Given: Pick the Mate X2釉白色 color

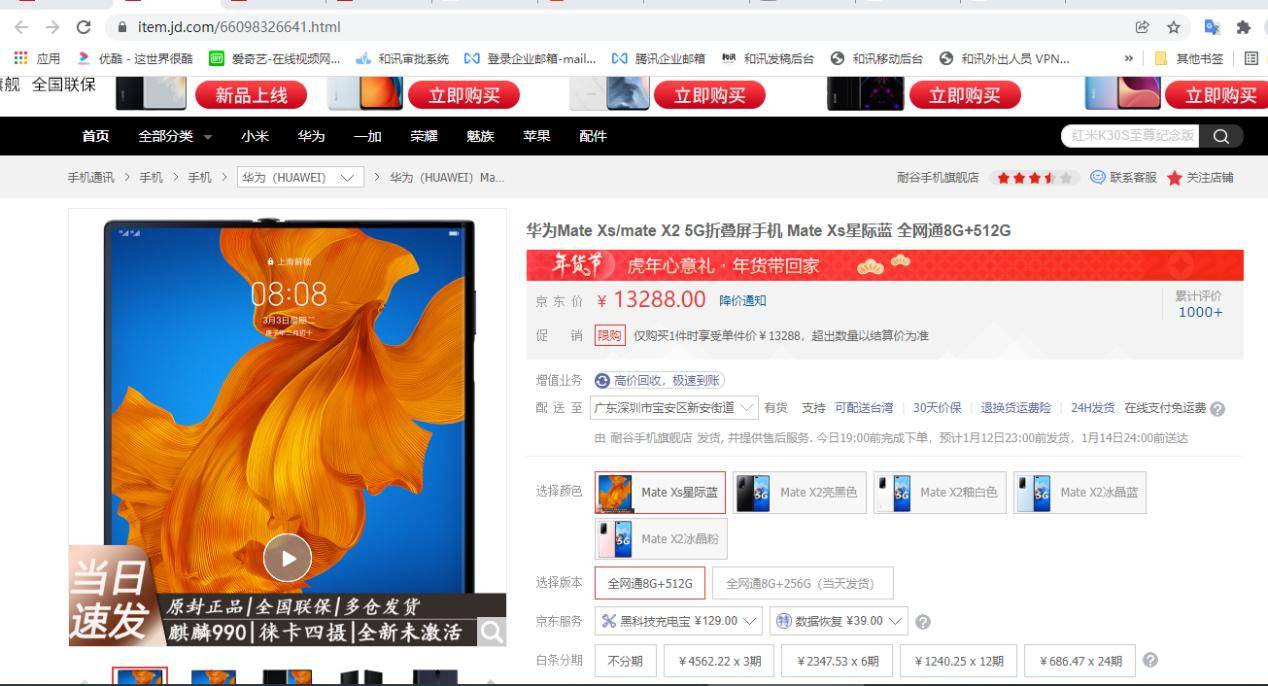Looking at the screenshot, I should point(940,492).
